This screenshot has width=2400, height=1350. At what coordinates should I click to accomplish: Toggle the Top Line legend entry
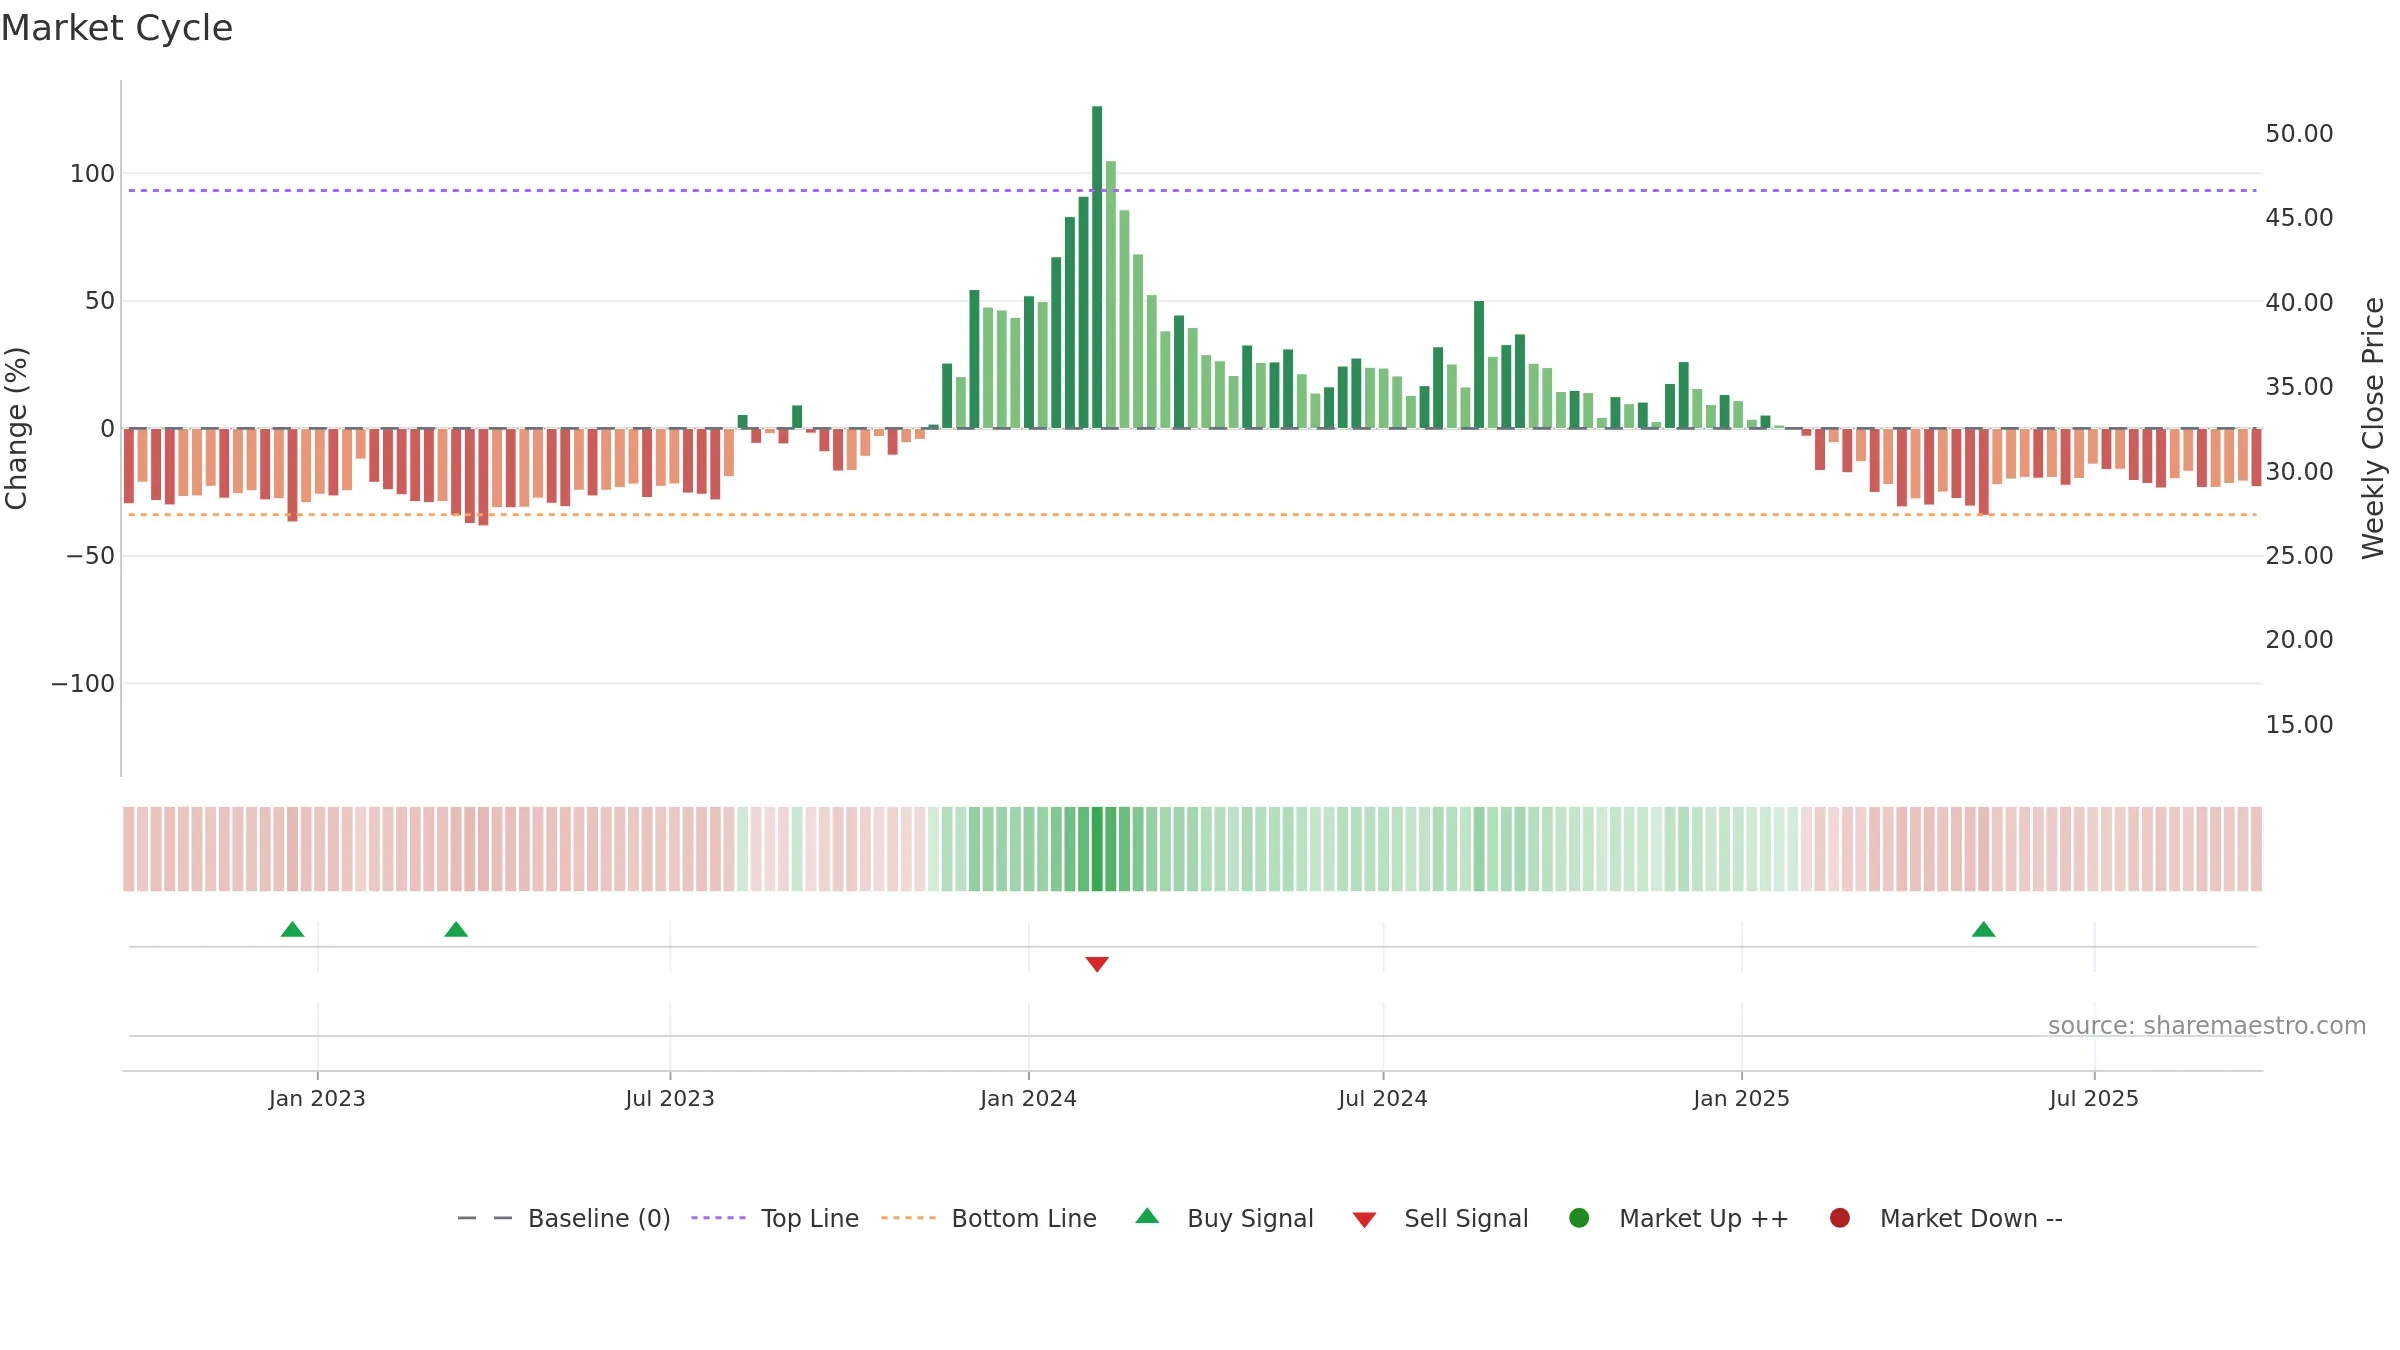click(x=775, y=1218)
